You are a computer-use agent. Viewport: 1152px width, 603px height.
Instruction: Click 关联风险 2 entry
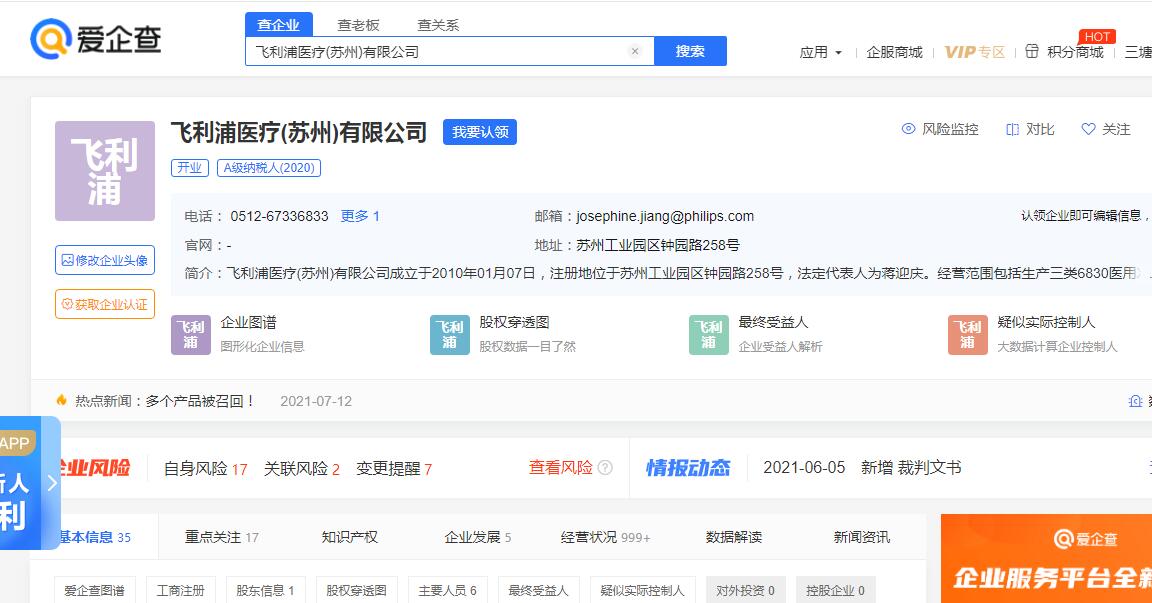[x=302, y=469]
